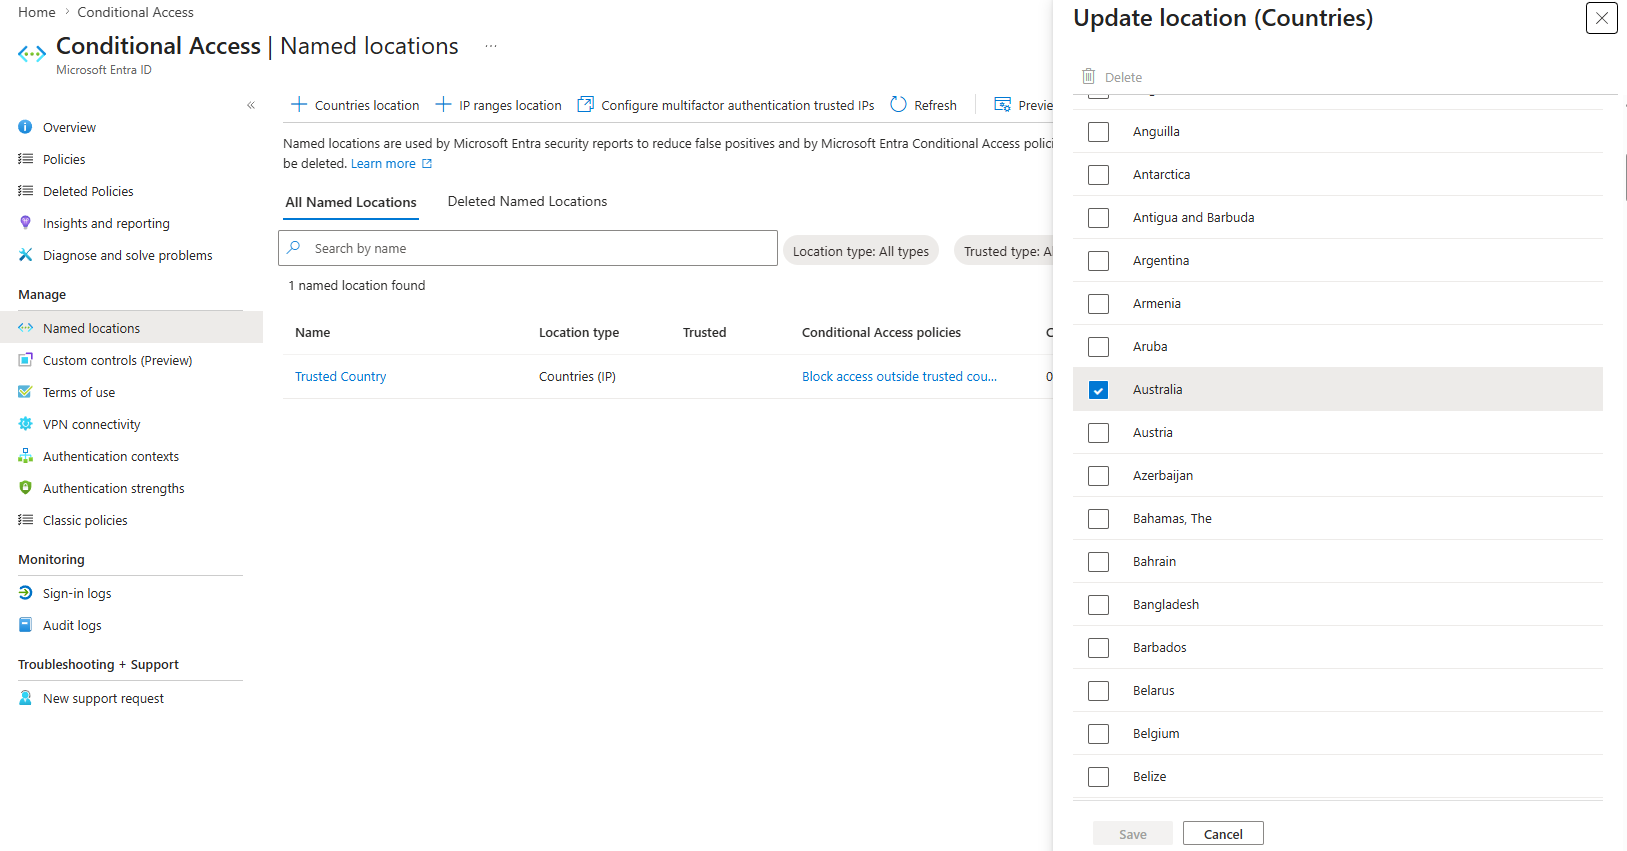Click the Belize row label
Image resolution: width=1627 pixels, height=851 pixels.
pos(1149,776)
